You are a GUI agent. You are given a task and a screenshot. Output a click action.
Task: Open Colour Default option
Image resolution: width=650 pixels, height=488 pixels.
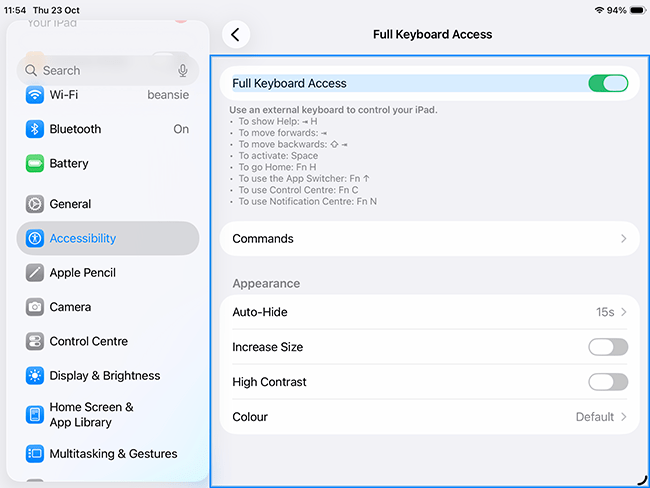point(601,417)
